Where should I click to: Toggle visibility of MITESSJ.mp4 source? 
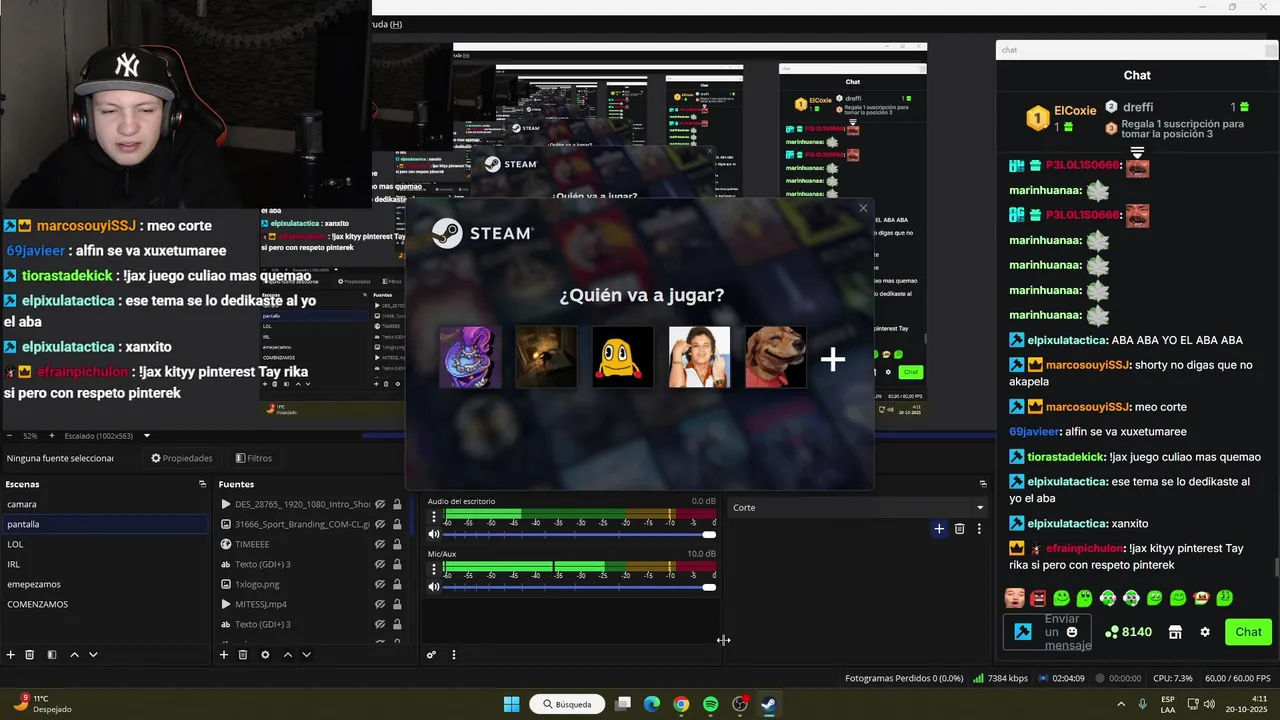(380, 604)
